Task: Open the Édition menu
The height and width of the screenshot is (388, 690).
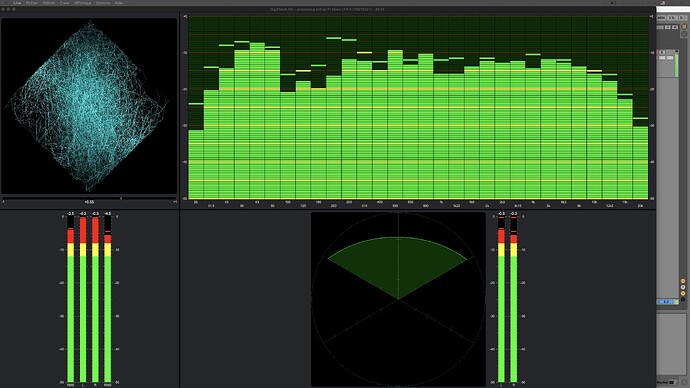Action: pyautogui.click(x=48, y=3)
